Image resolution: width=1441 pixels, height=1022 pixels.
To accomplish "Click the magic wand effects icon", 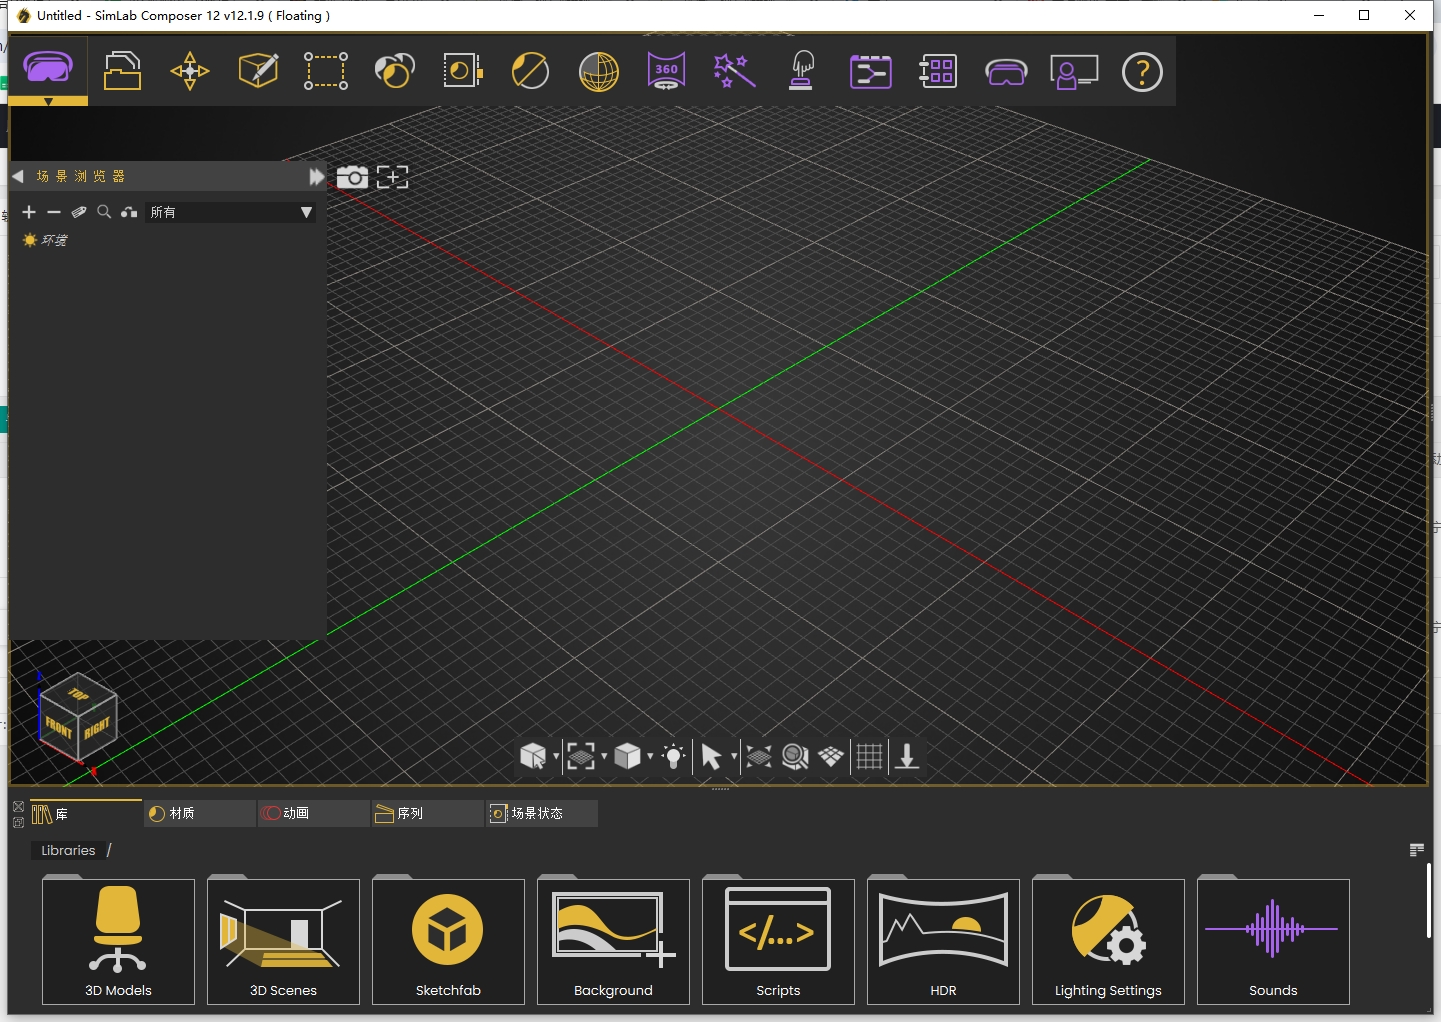I will [734, 71].
